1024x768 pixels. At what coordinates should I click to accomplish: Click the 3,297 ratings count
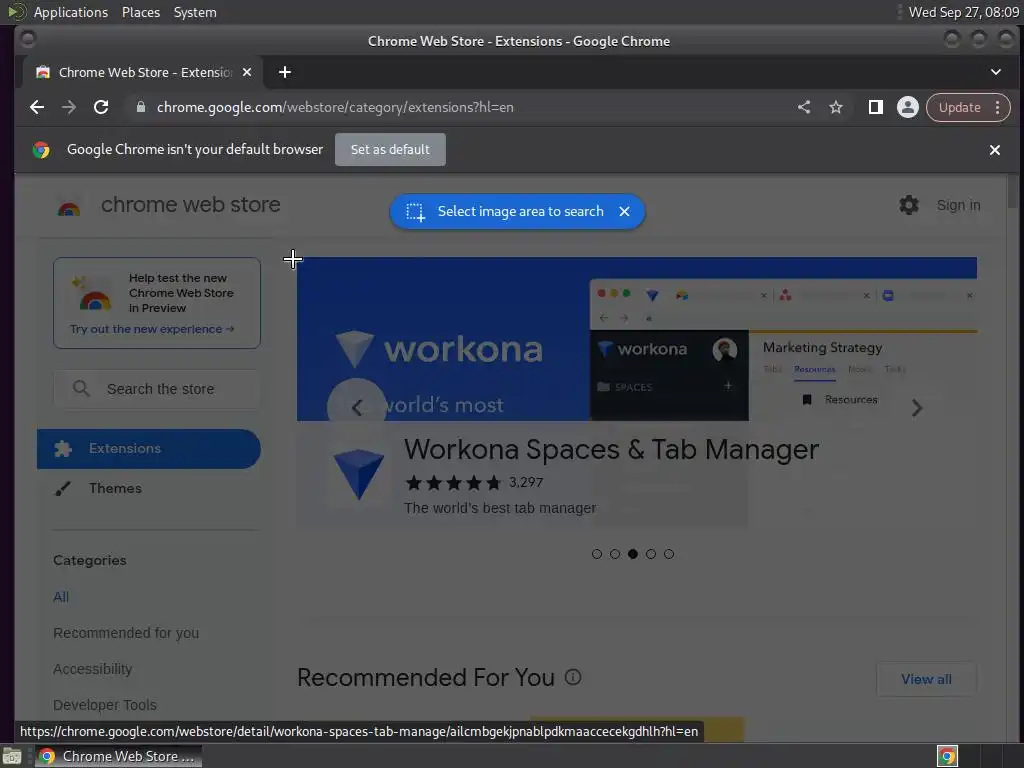(526, 483)
